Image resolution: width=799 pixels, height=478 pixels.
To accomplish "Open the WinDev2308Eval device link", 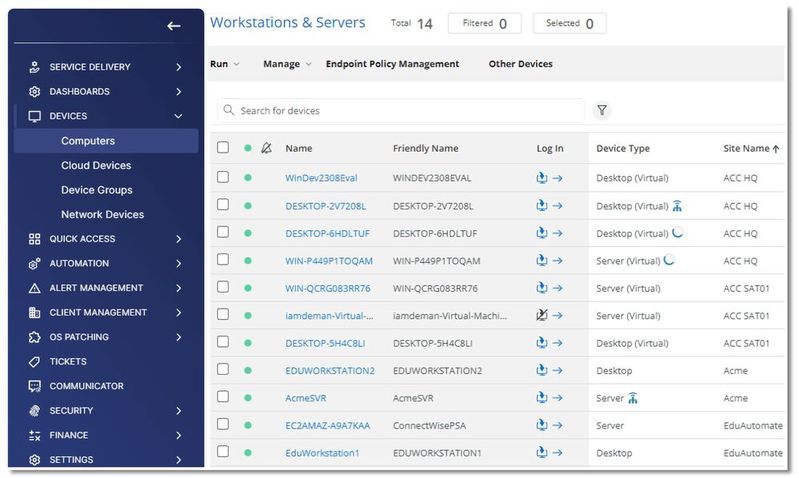I will click(x=321, y=178).
